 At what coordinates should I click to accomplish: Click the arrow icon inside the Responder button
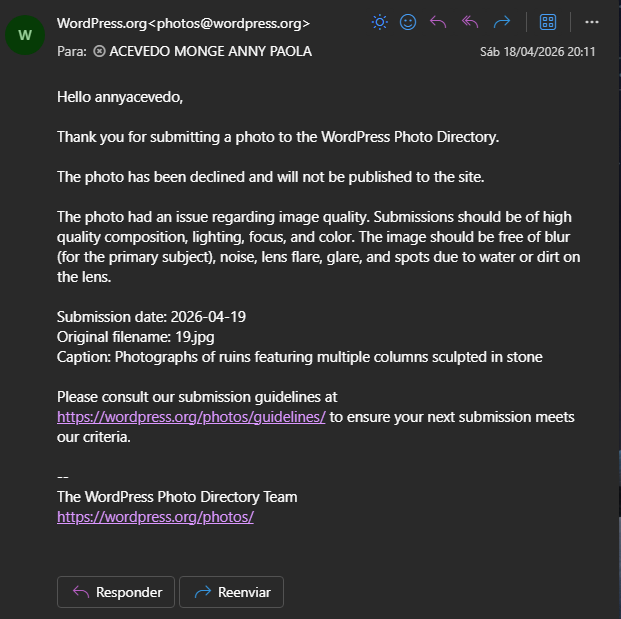pyautogui.click(x=81, y=592)
